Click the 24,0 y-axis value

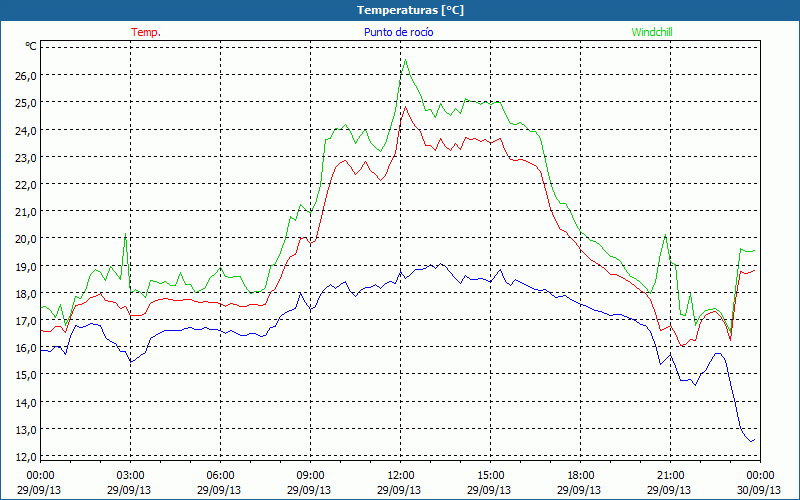(26, 130)
